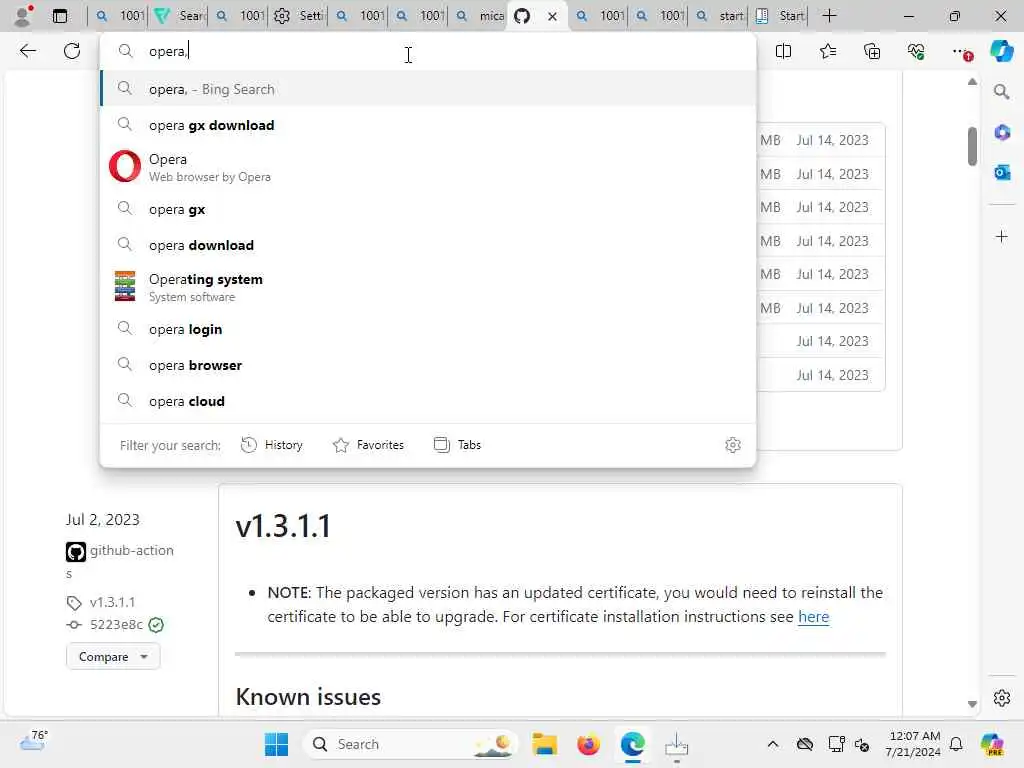Click the network status tray icon
This screenshot has height=768, width=1024.
836,744
